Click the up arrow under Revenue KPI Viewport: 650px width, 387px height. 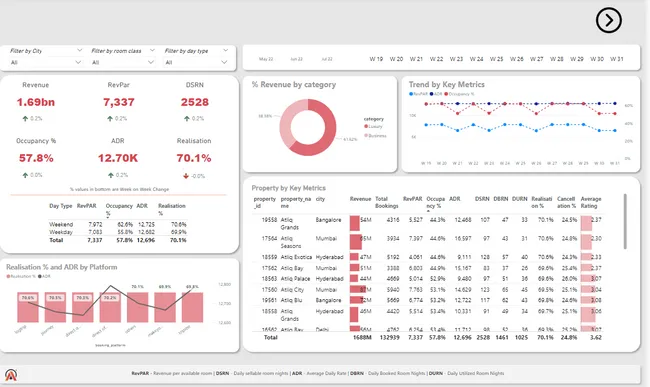25,119
